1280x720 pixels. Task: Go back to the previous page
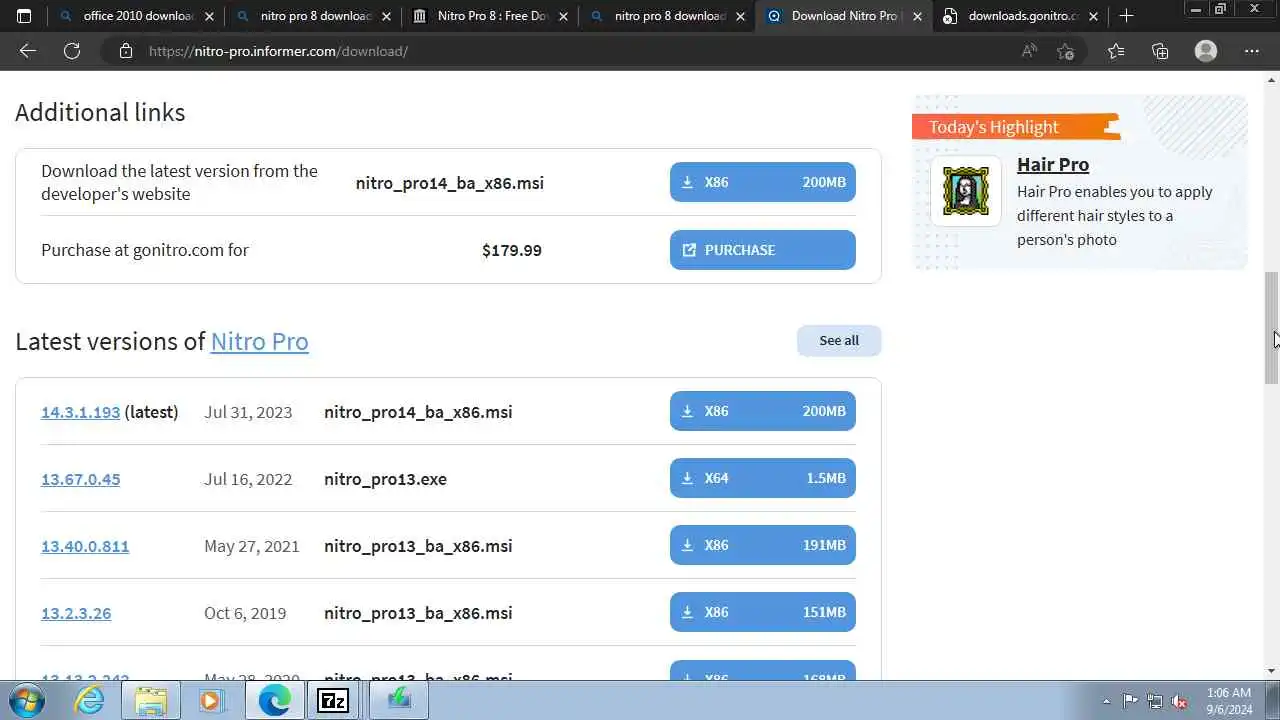point(28,51)
